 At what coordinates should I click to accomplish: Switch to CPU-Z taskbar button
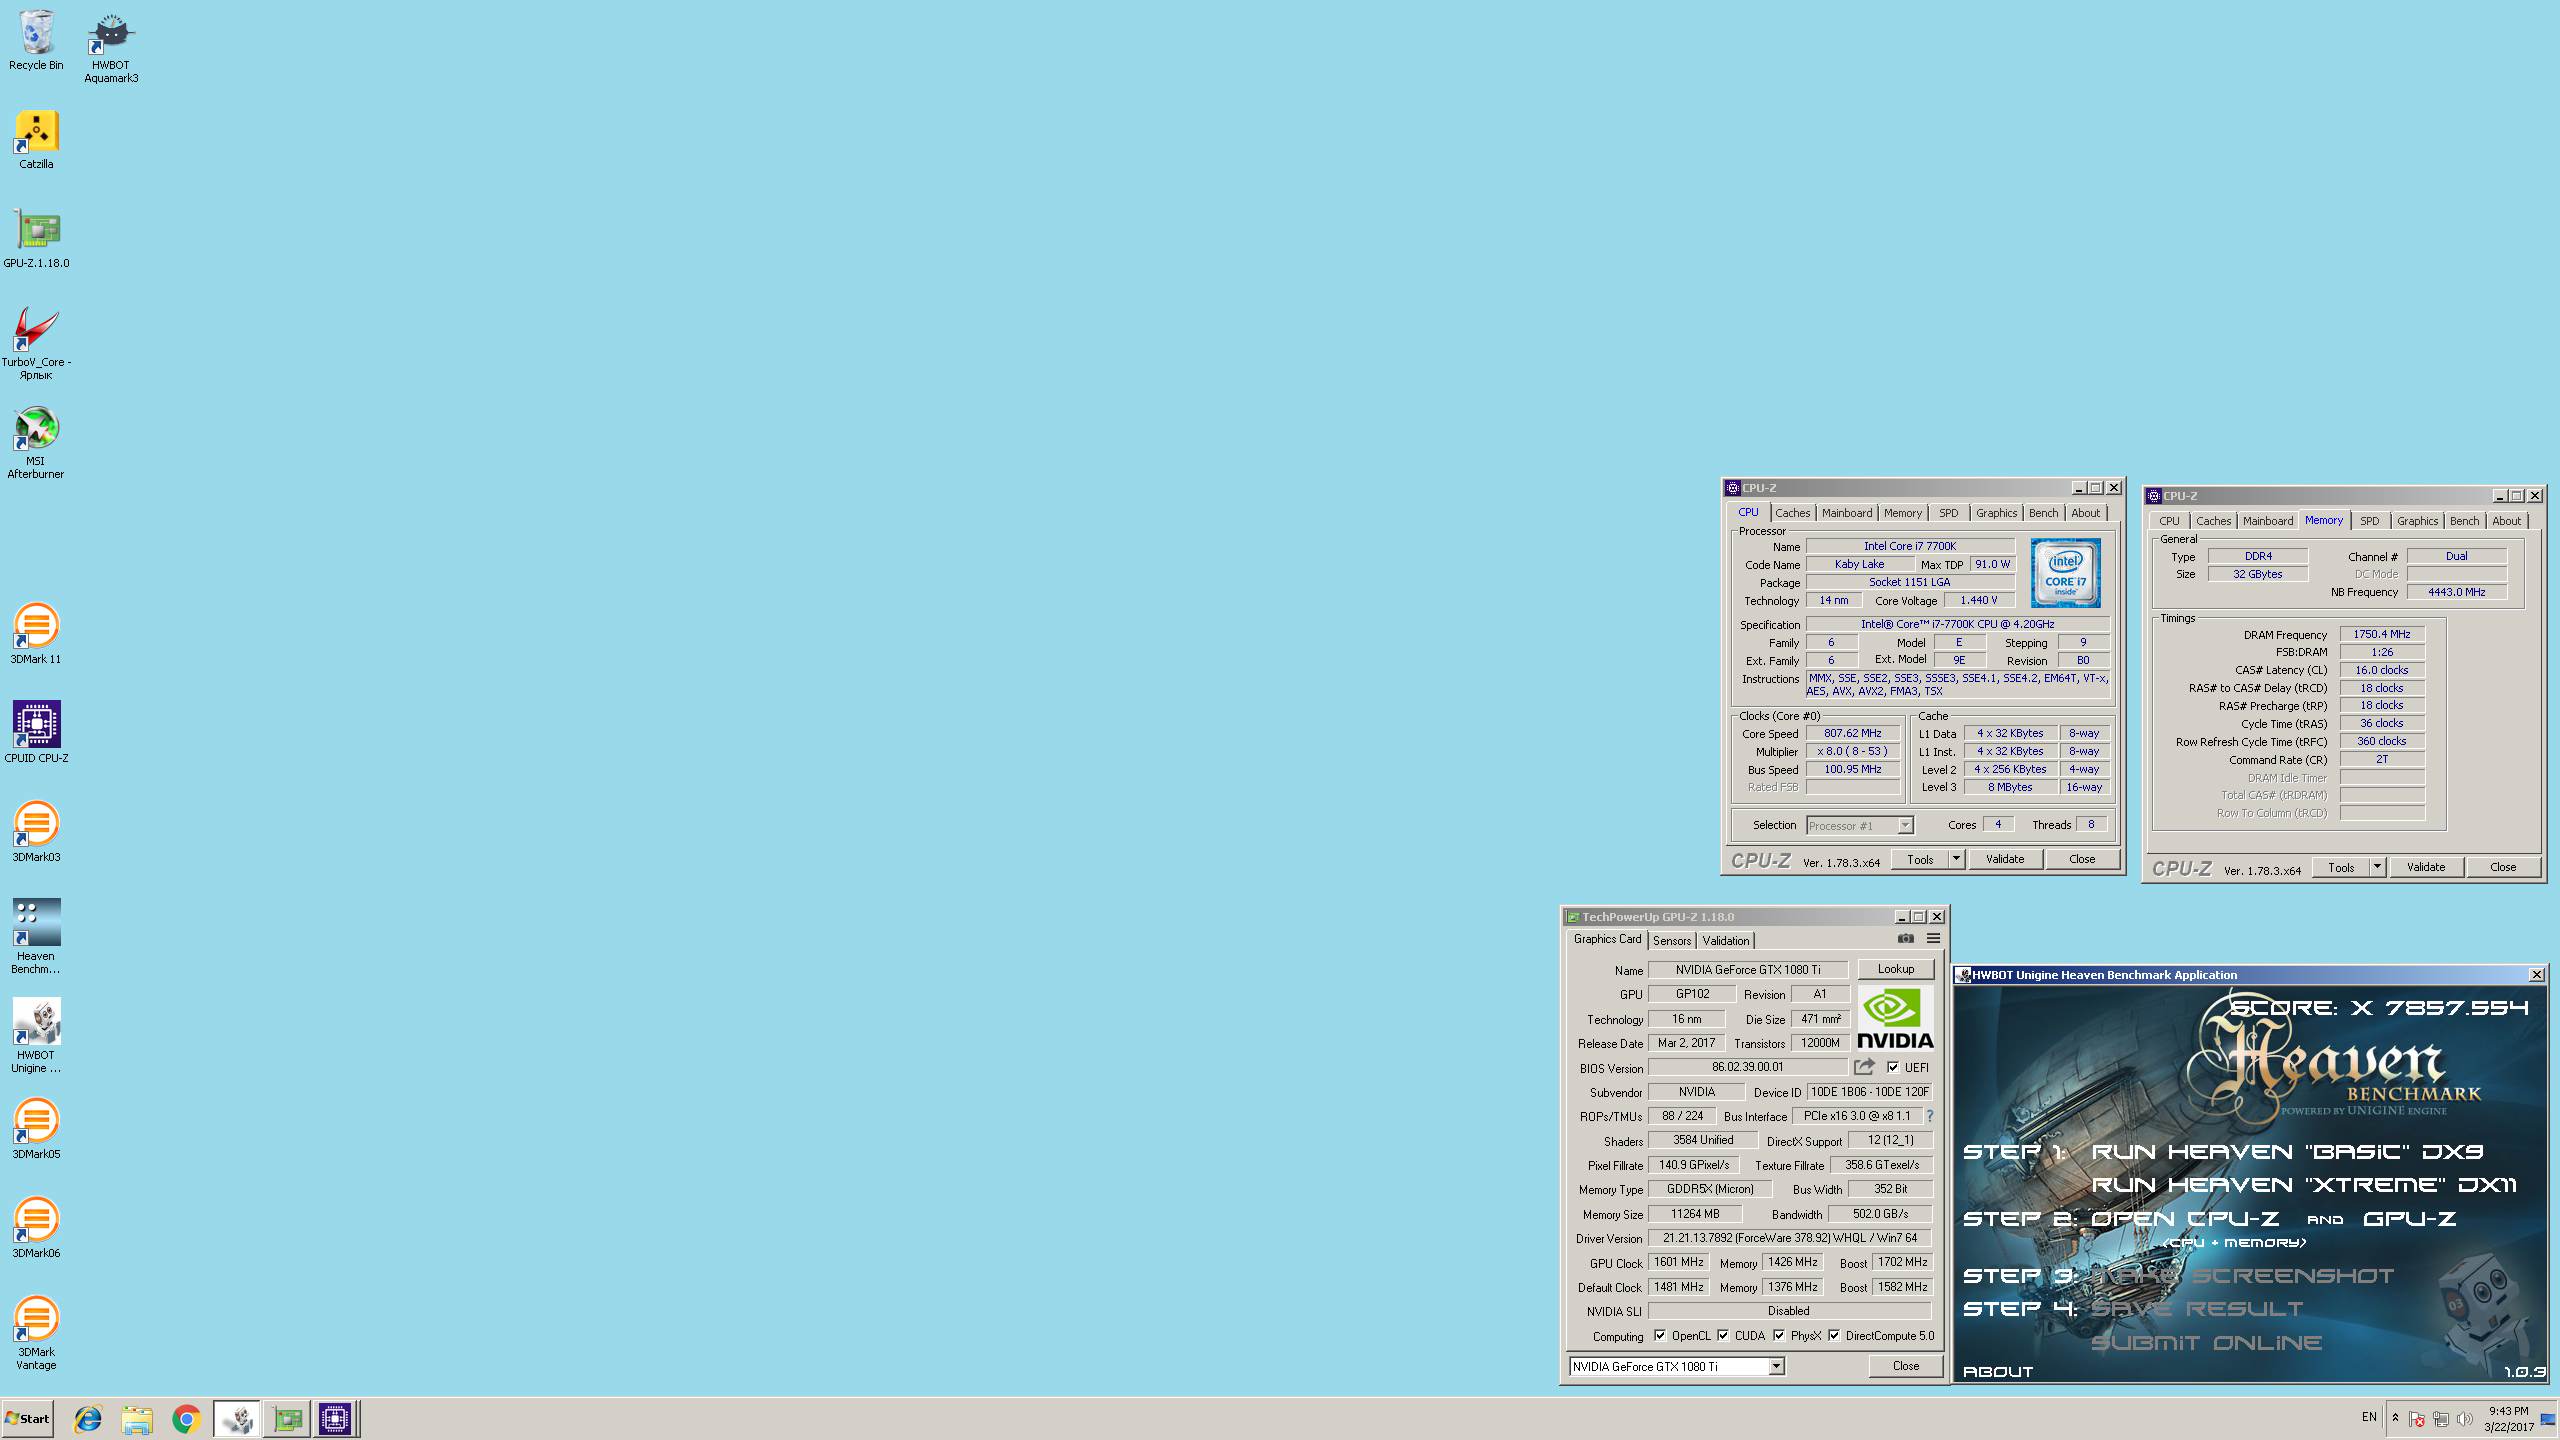pos(335,1419)
